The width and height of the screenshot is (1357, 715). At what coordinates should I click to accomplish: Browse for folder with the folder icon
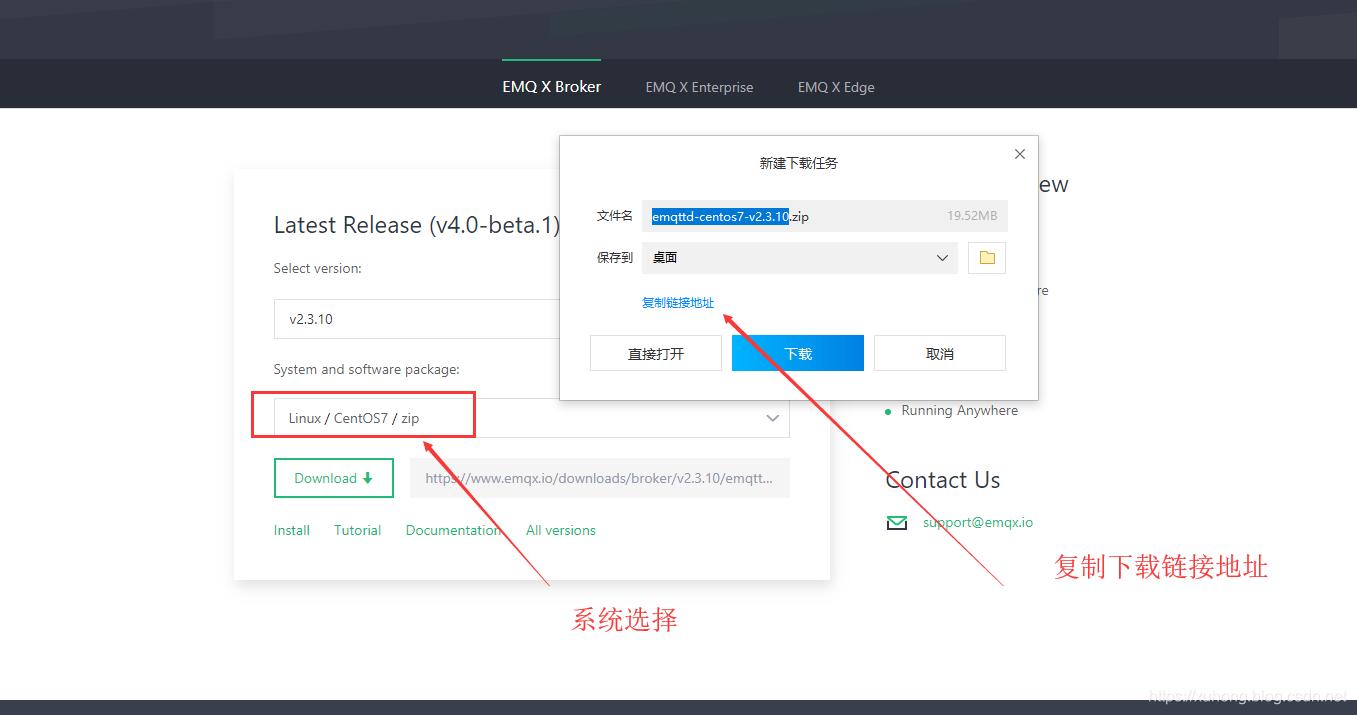point(987,257)
